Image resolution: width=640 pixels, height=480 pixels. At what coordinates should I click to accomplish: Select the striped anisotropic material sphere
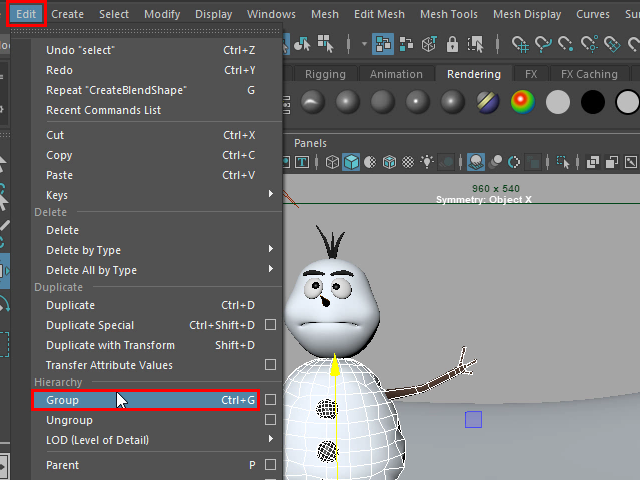pos(487,101)
